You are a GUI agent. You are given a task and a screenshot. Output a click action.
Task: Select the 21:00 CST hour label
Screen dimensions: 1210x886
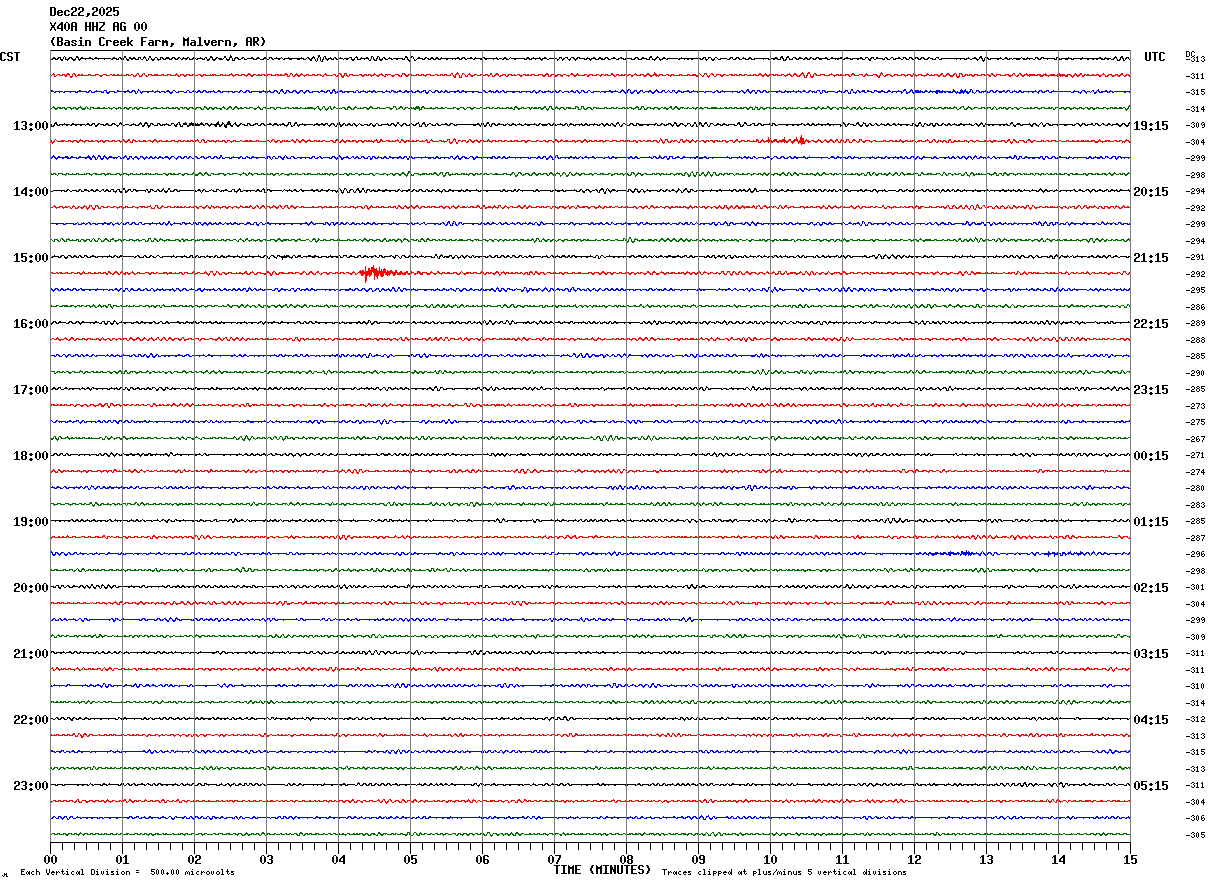click(x=30, y=654)
